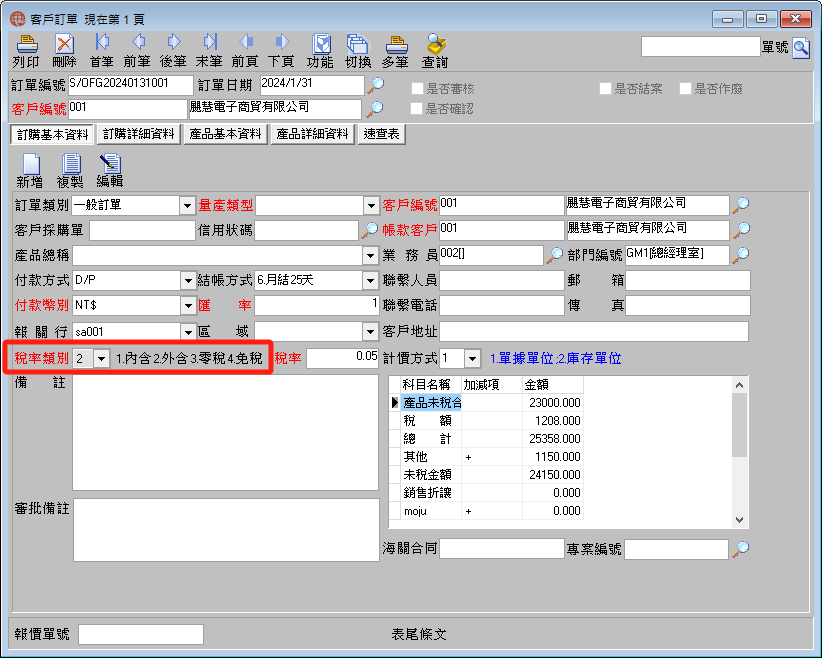Go to previous record with 前筆
This screenshot has width=822, height=658.
pos(137,51)
